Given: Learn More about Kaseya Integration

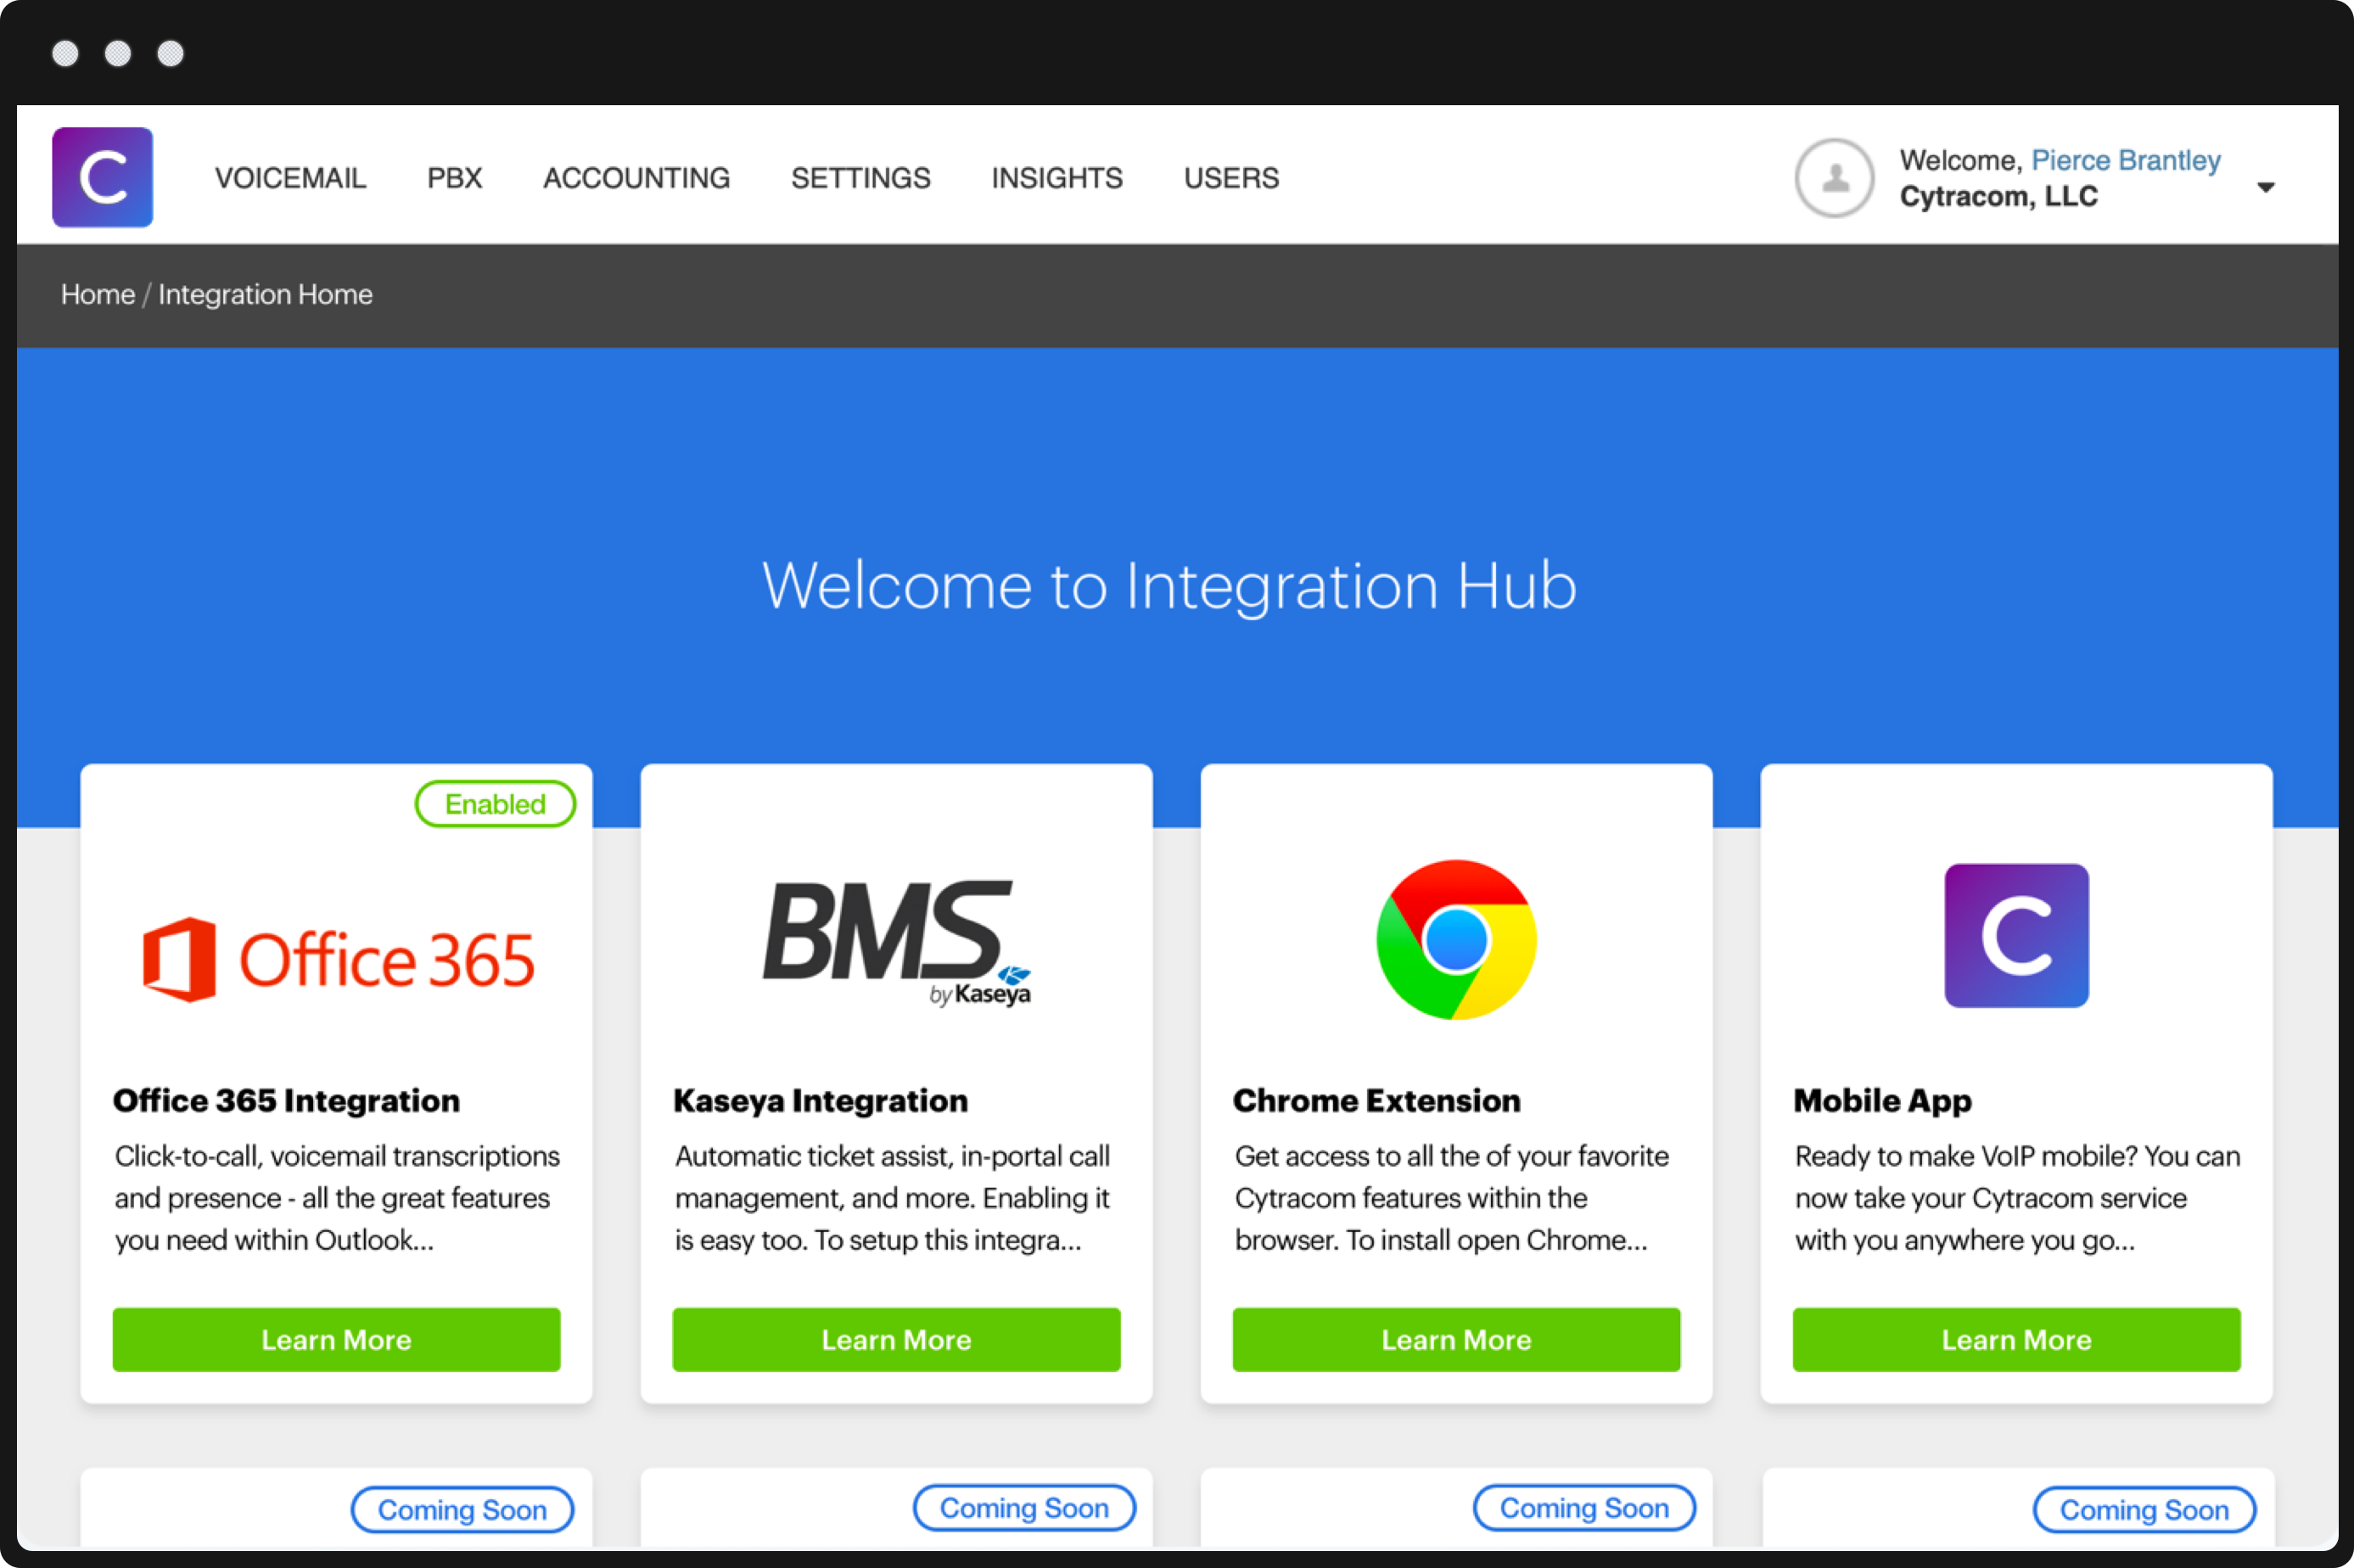Looking at the screenshot, I should pyautogui.click(x=896, y=1339).
